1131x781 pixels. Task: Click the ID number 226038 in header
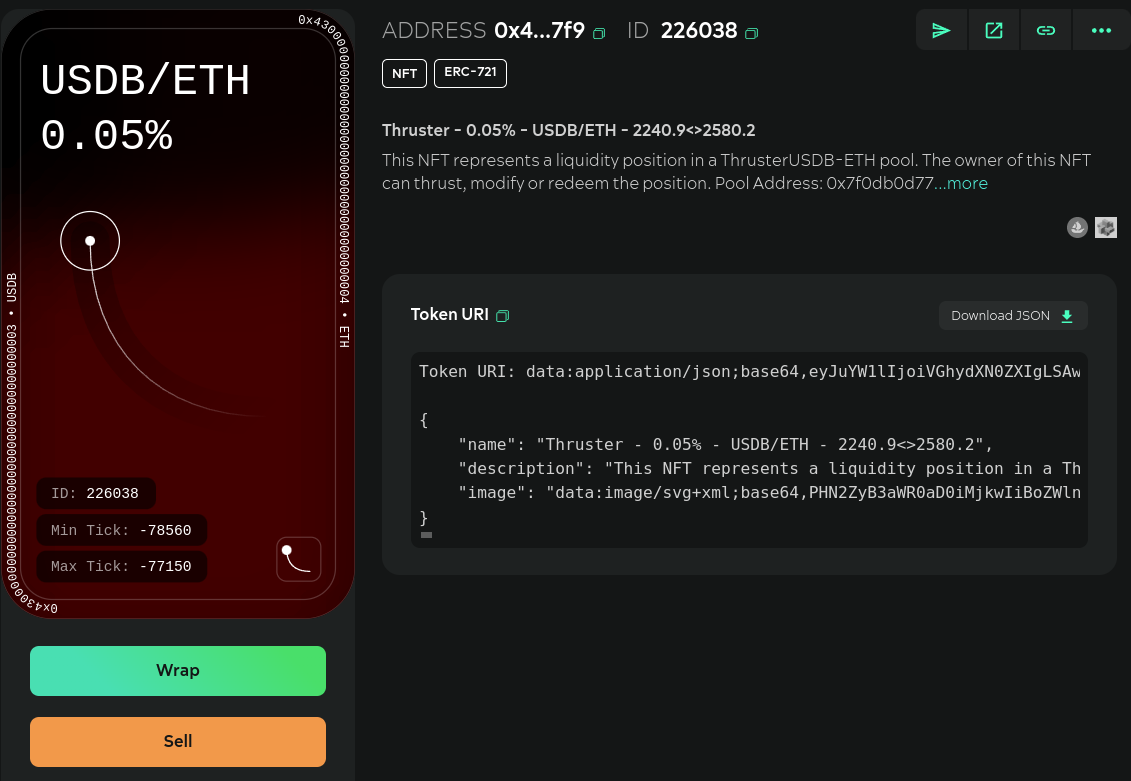[x=699, y=30]
